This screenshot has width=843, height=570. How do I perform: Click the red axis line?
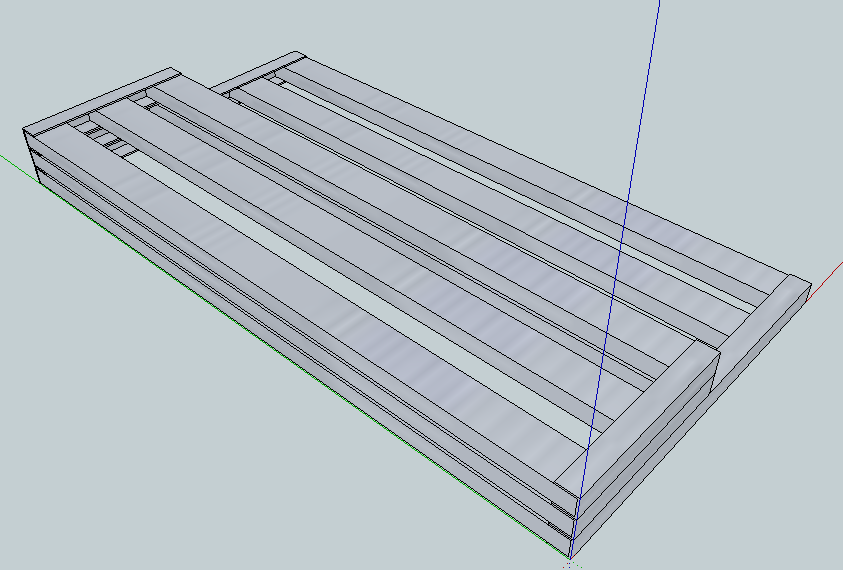click(824, 282)
